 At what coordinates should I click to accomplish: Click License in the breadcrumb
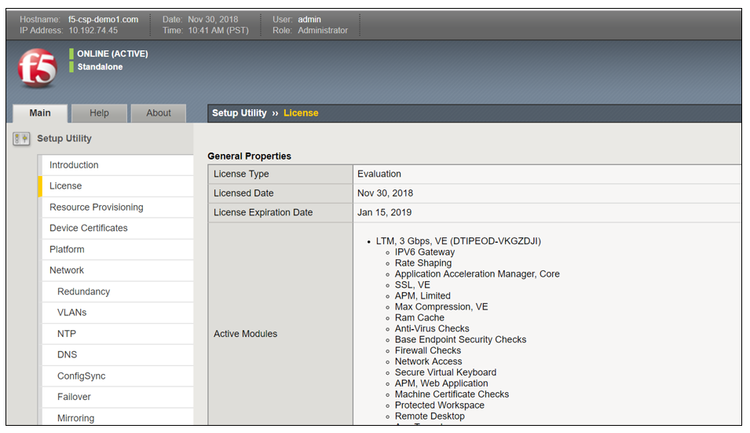301,113
